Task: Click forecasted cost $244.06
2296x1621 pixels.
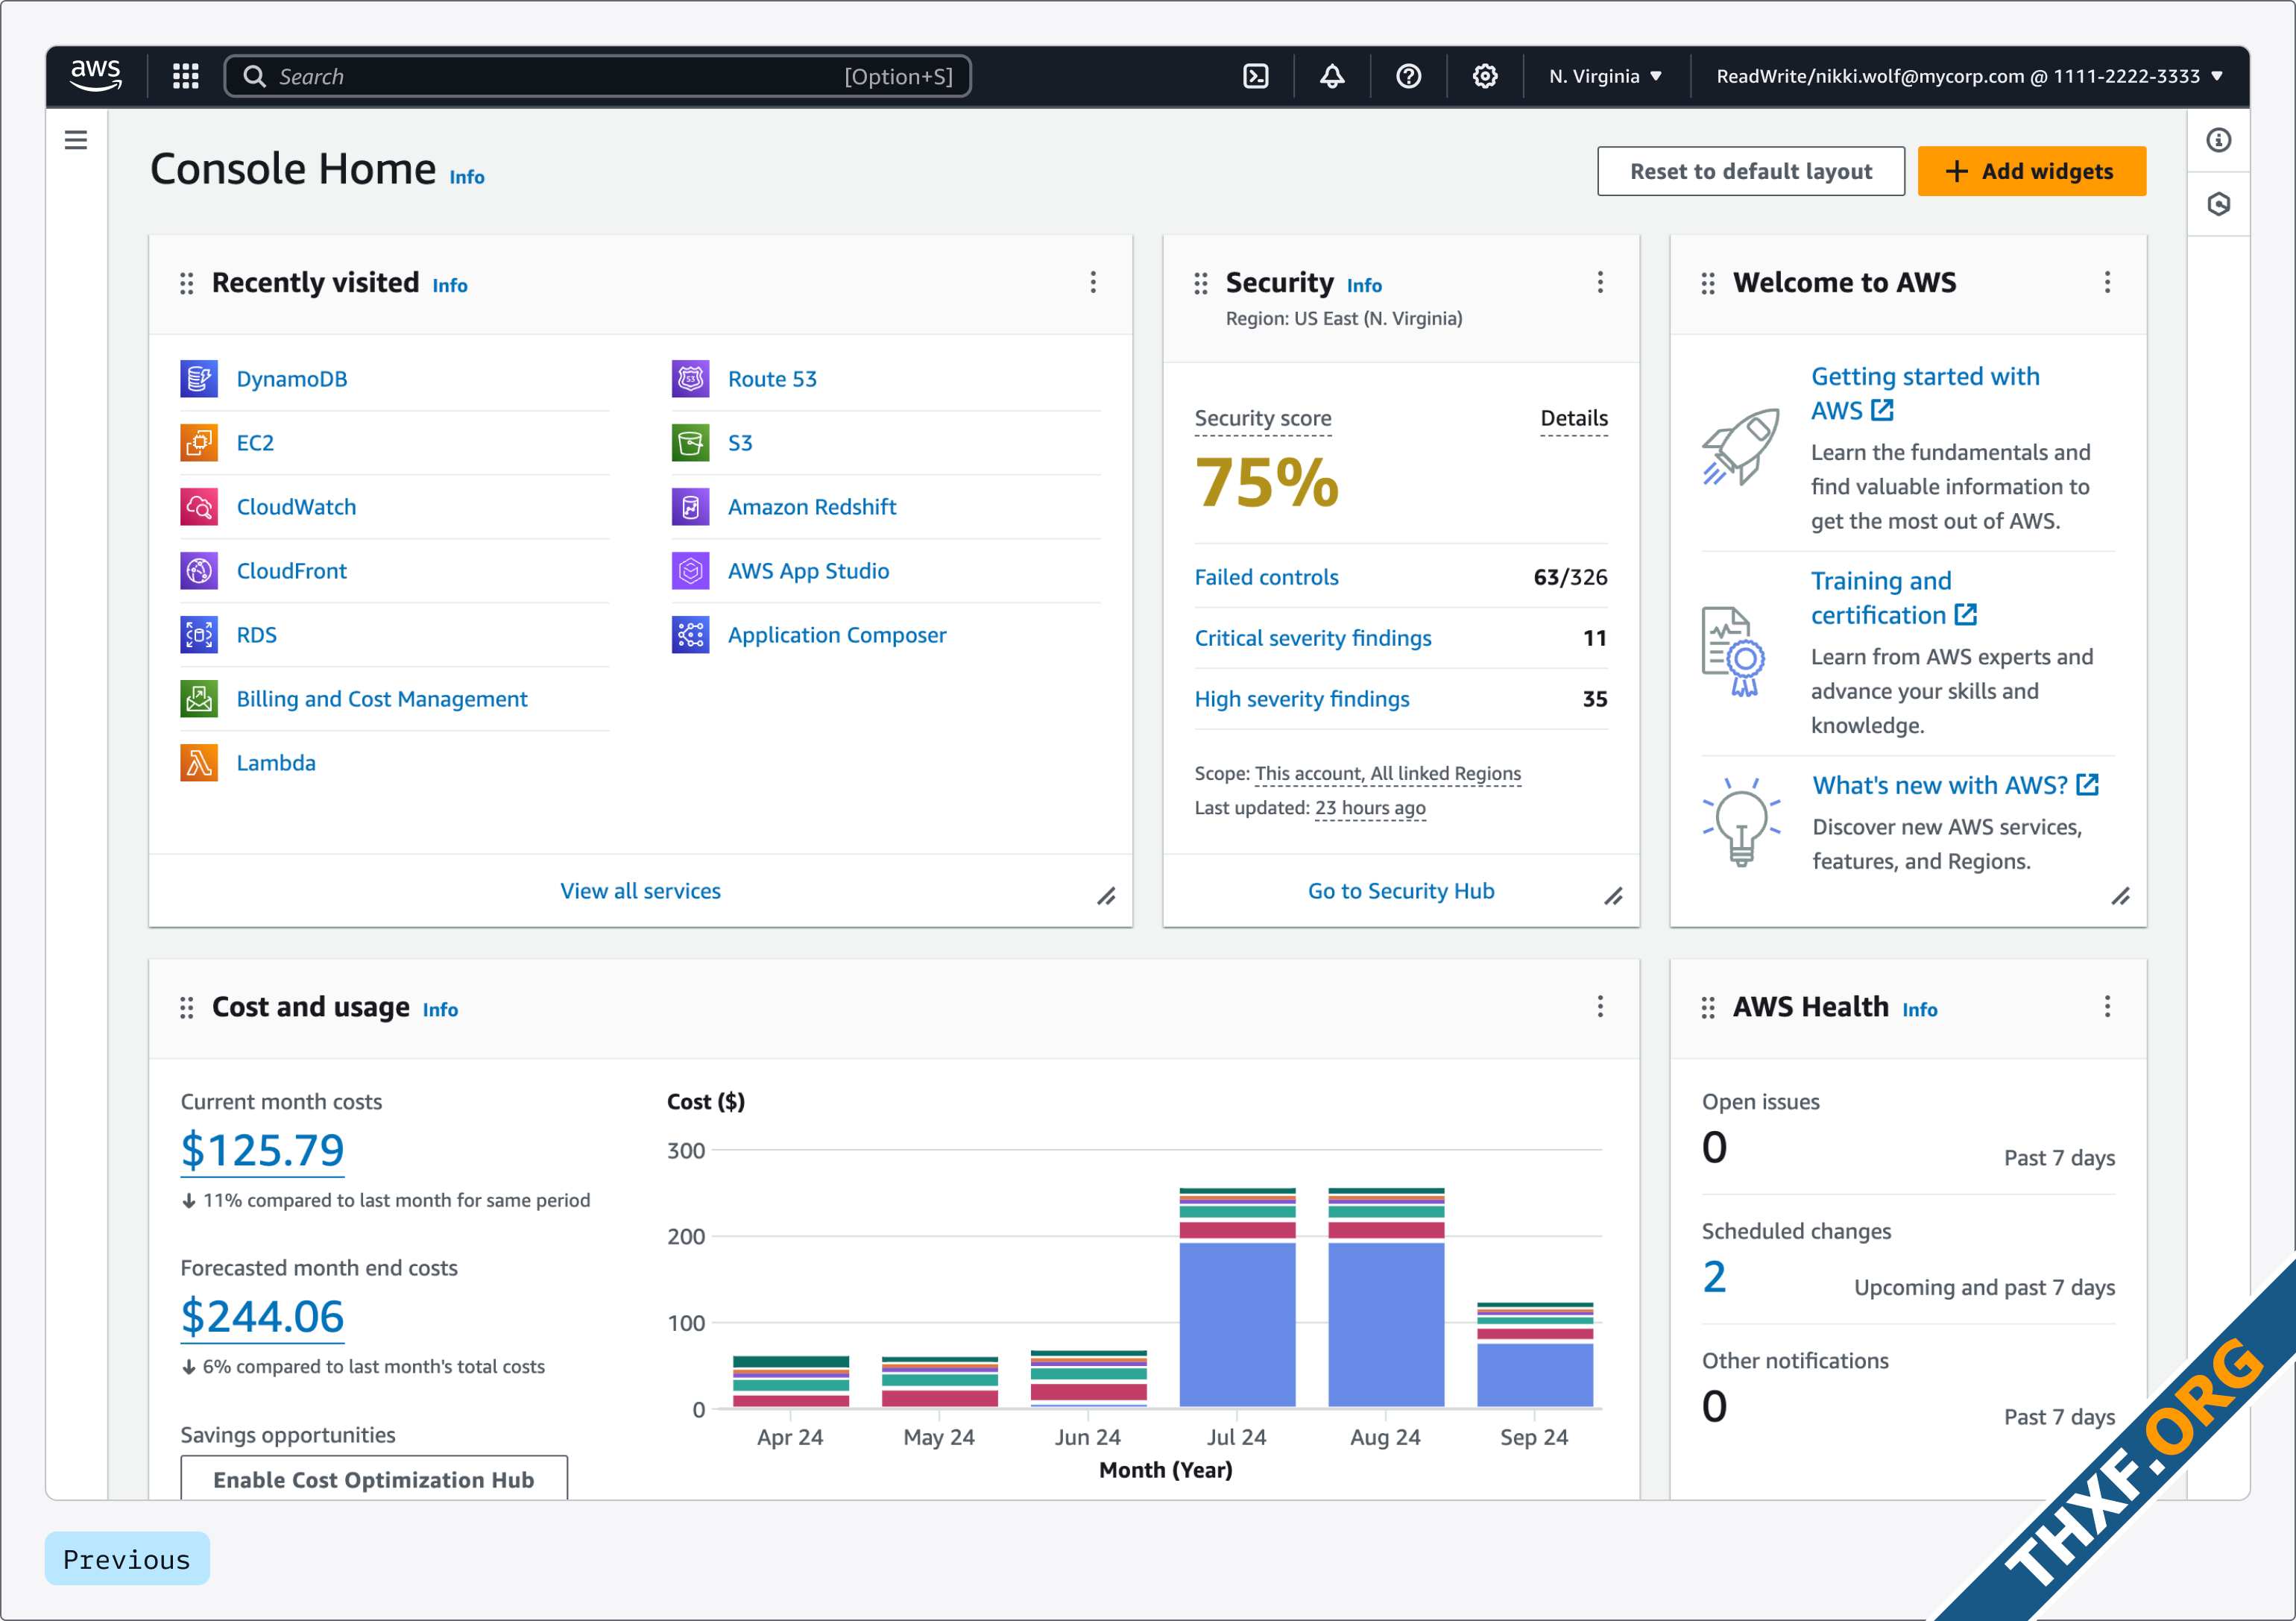Action: [262, 1316]
